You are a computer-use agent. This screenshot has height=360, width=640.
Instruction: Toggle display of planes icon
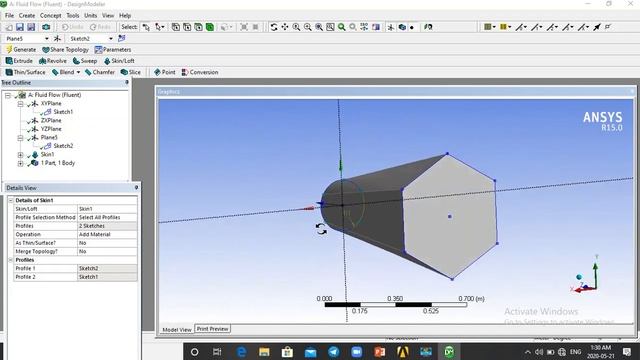click(391, 27)
